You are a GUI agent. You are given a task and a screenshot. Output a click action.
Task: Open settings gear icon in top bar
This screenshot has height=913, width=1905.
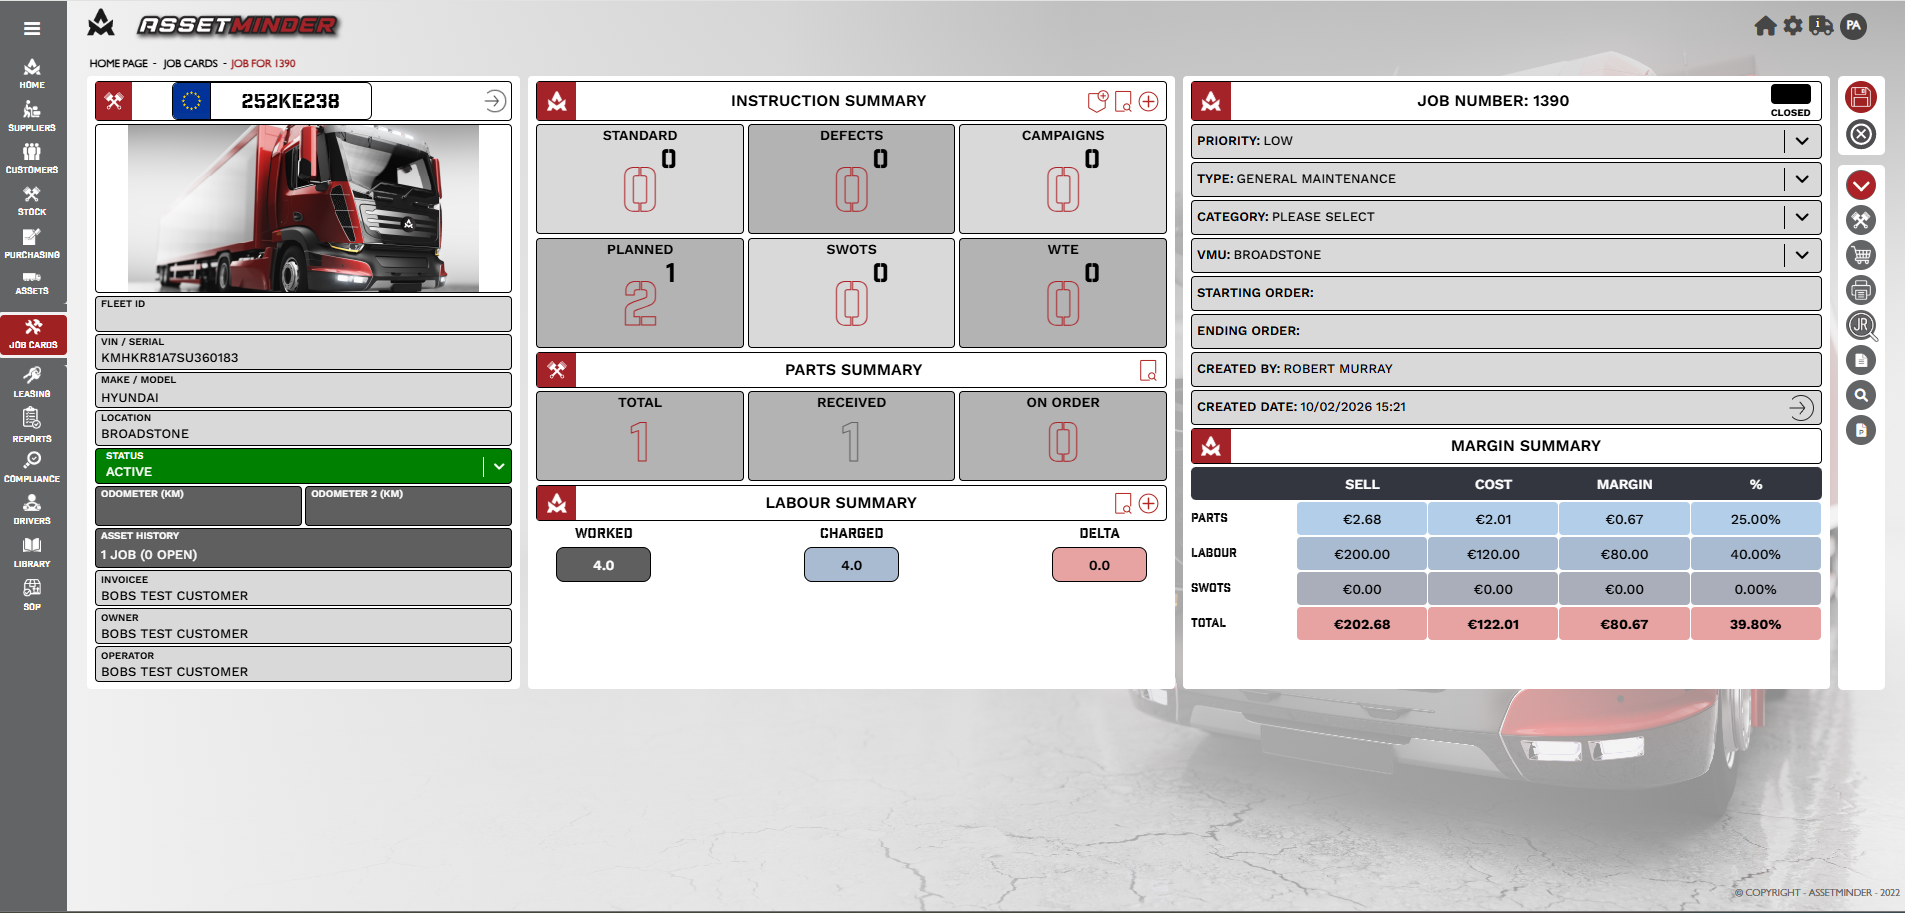point(1793,26)
